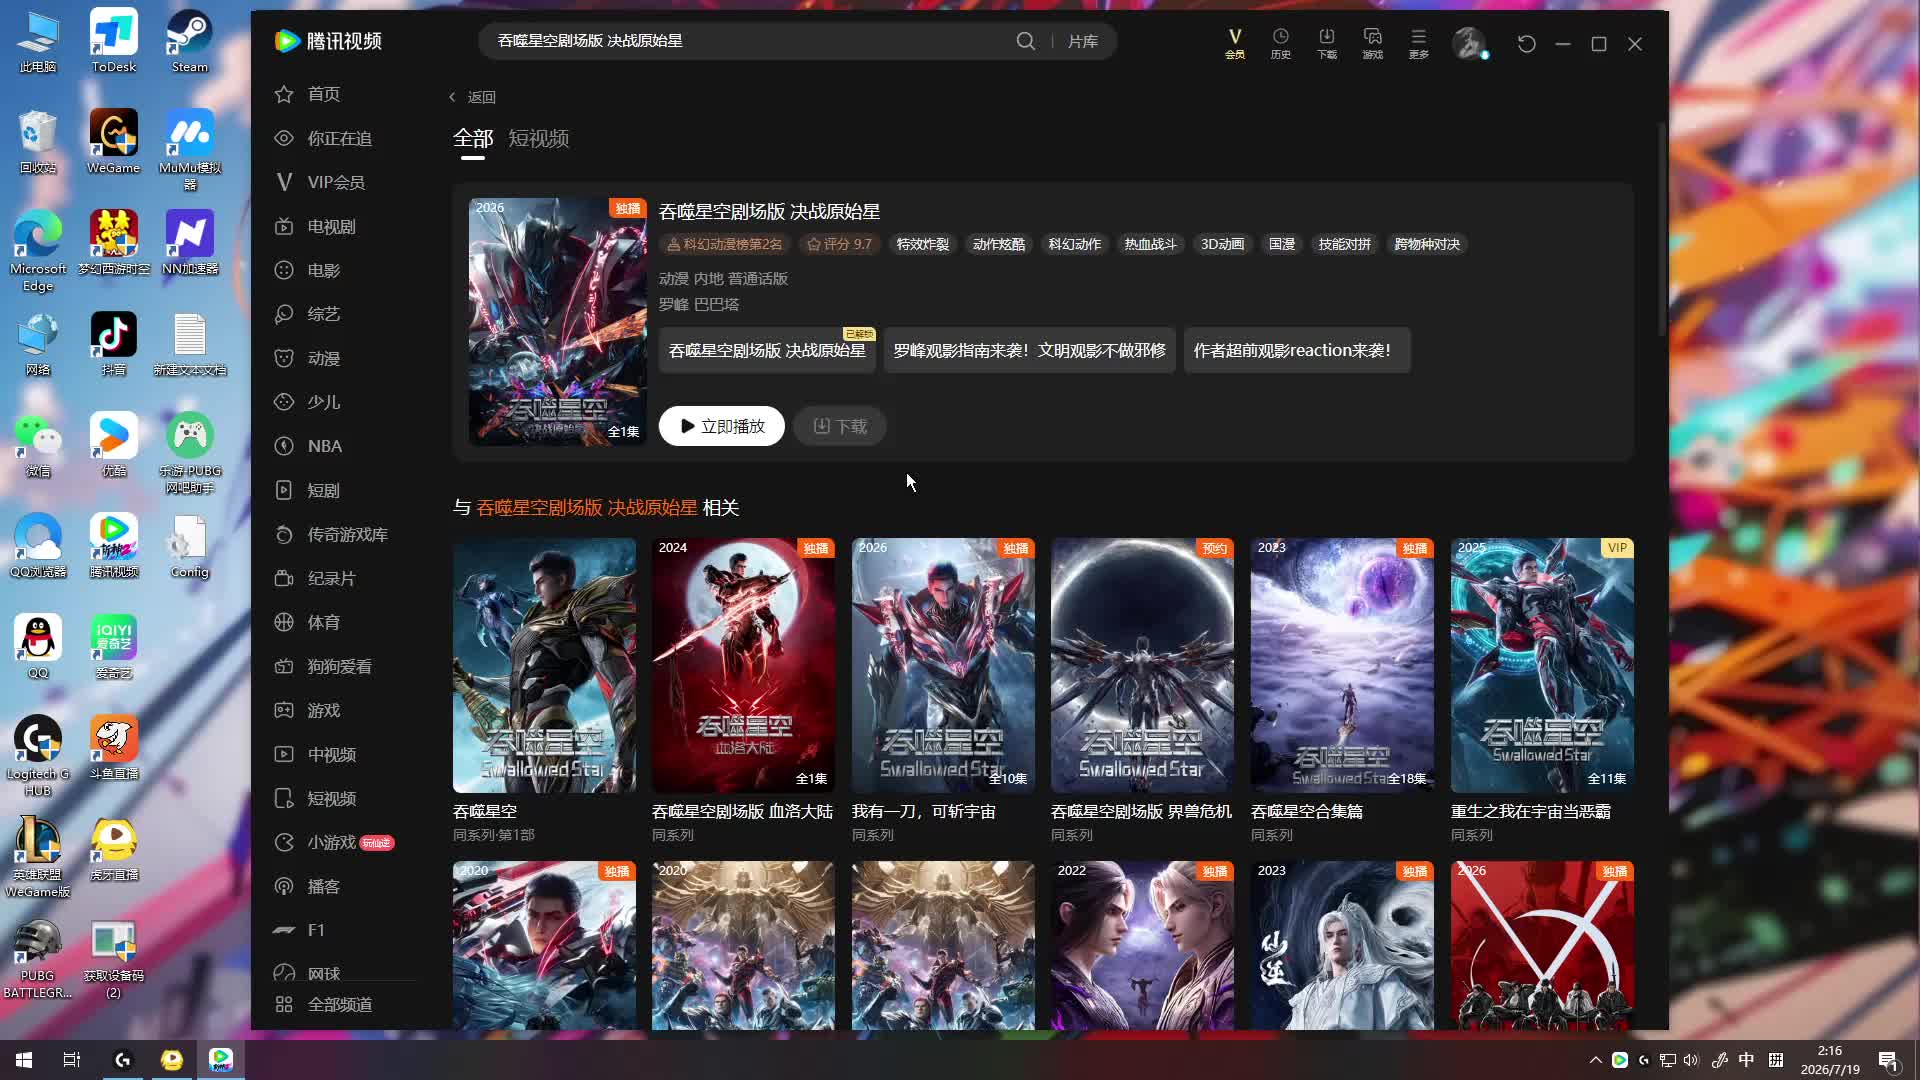Open the 历史 history icon

point(1280,43)
